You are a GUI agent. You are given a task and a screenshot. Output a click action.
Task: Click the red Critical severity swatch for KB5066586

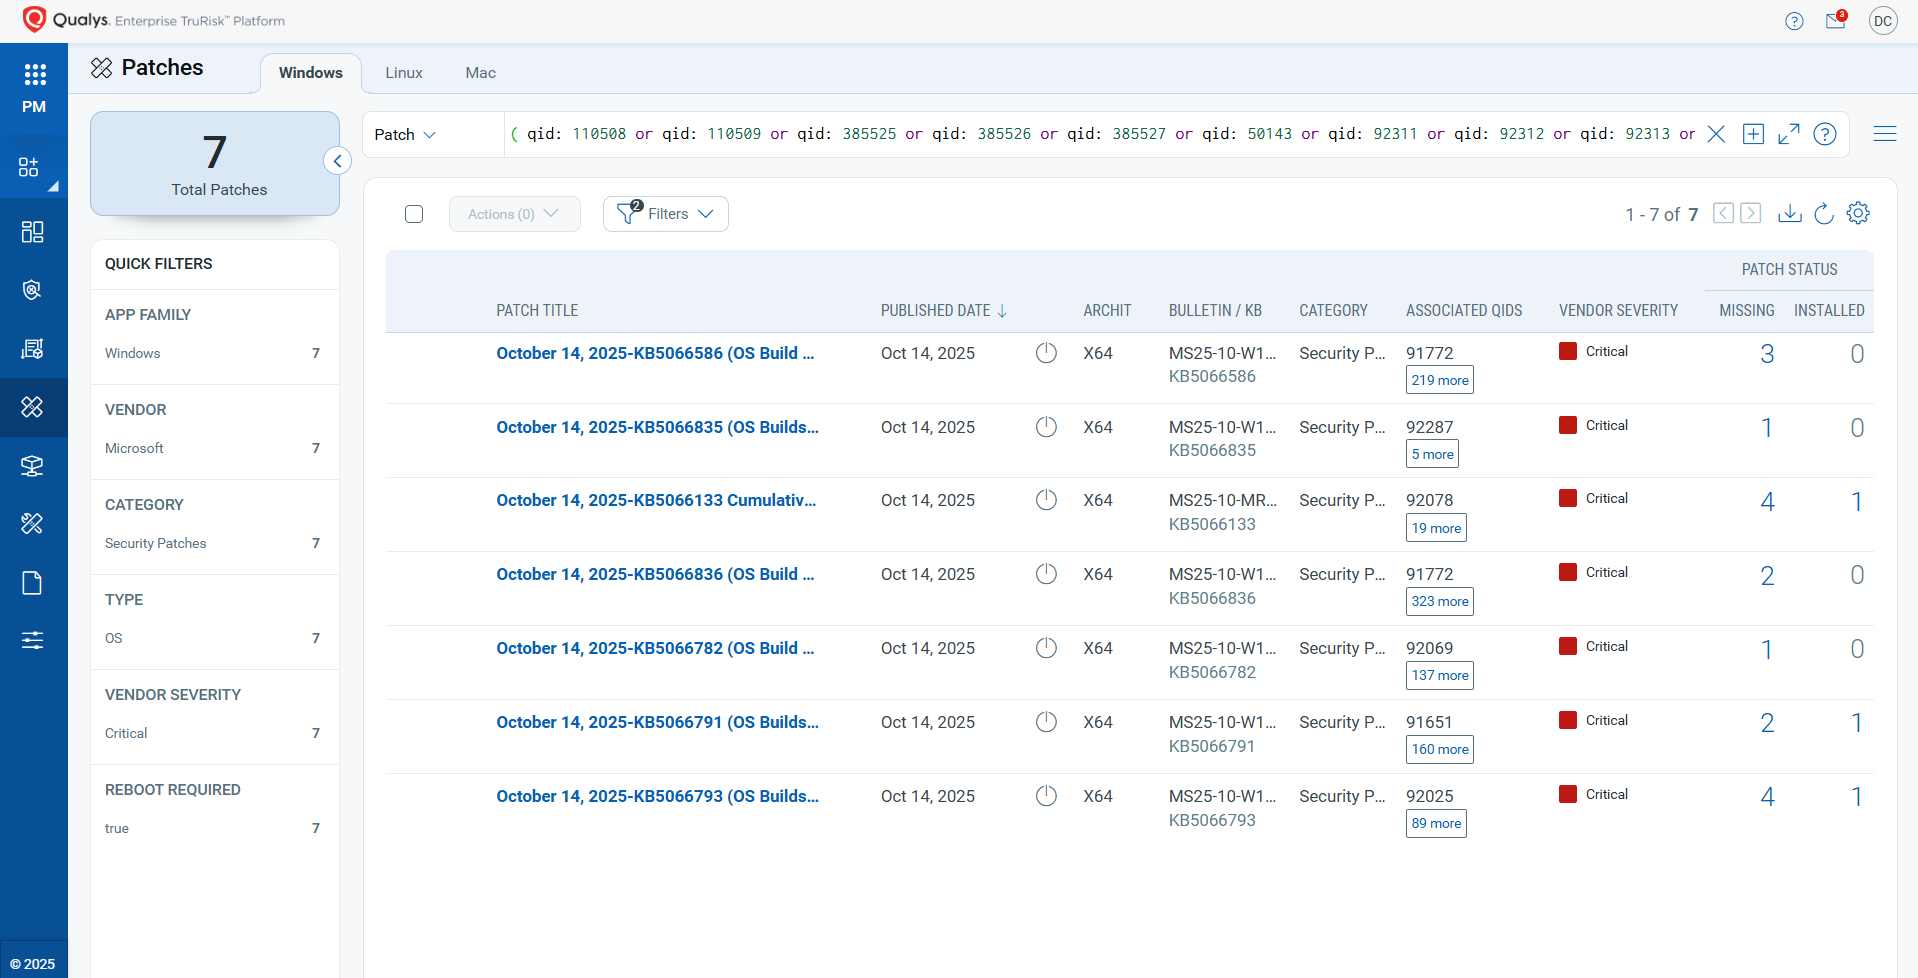coord(1567,351)
